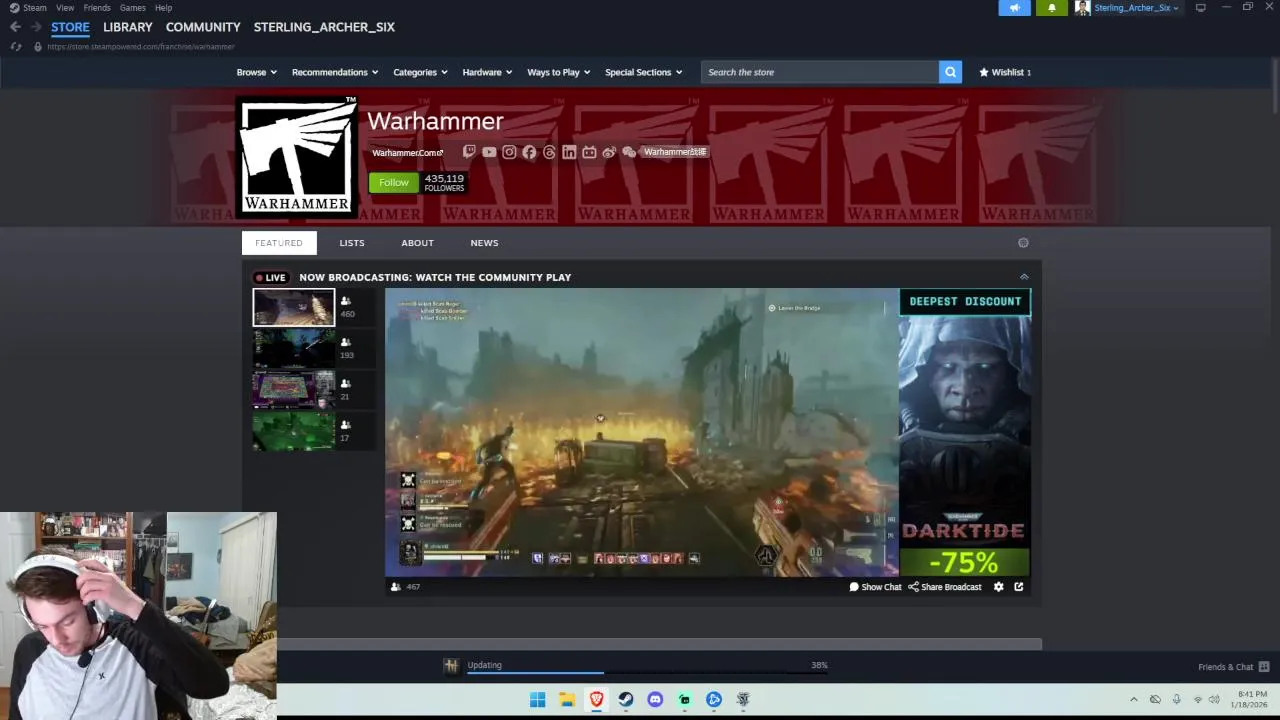Expand the Special Sections dropdown
Viewport: 1280px width, 720px height.
(x=644, y=72)
